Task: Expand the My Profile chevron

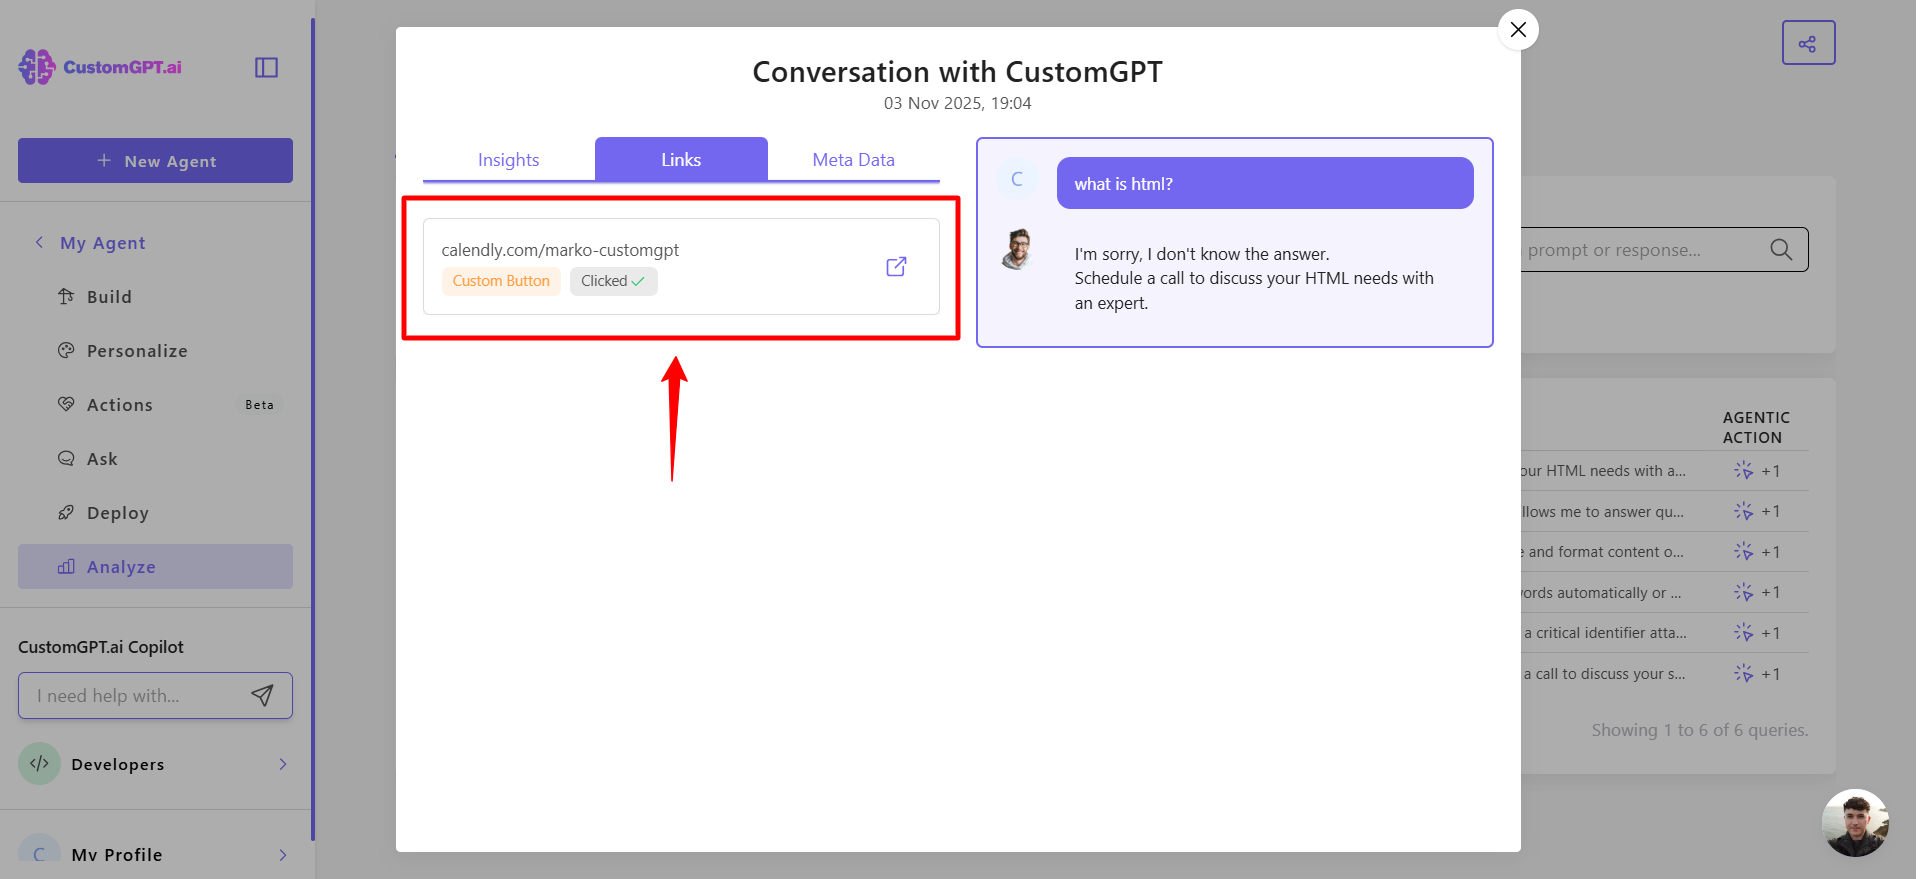Action: 283,855
